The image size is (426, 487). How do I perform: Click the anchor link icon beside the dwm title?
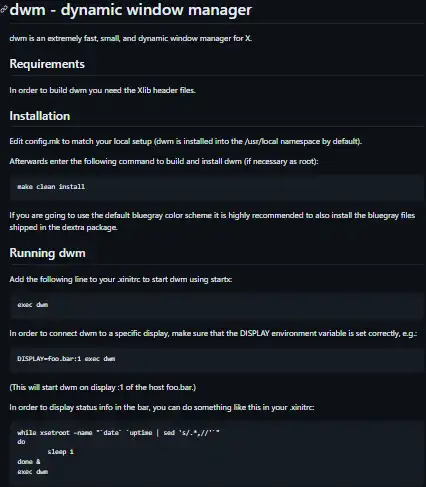pyautogui.click(x=3, y=9)
